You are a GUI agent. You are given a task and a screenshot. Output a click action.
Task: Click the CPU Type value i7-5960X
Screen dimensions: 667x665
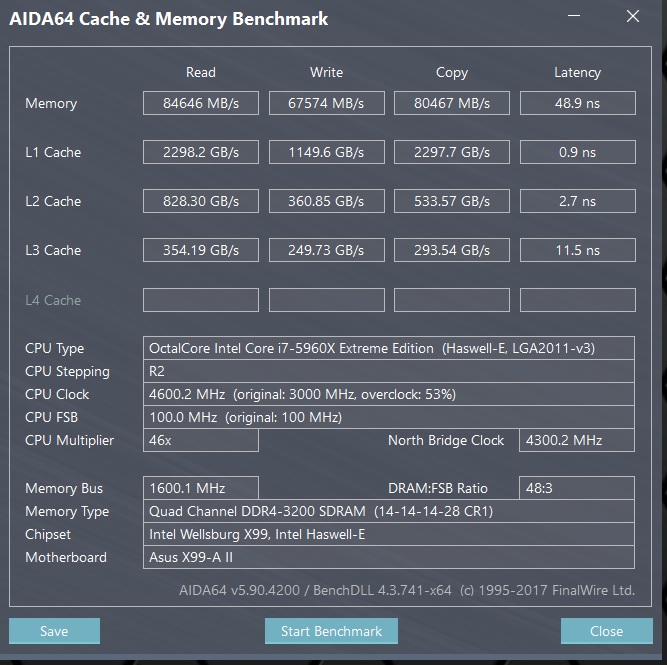pyautogui.click(x=389, y=348)
